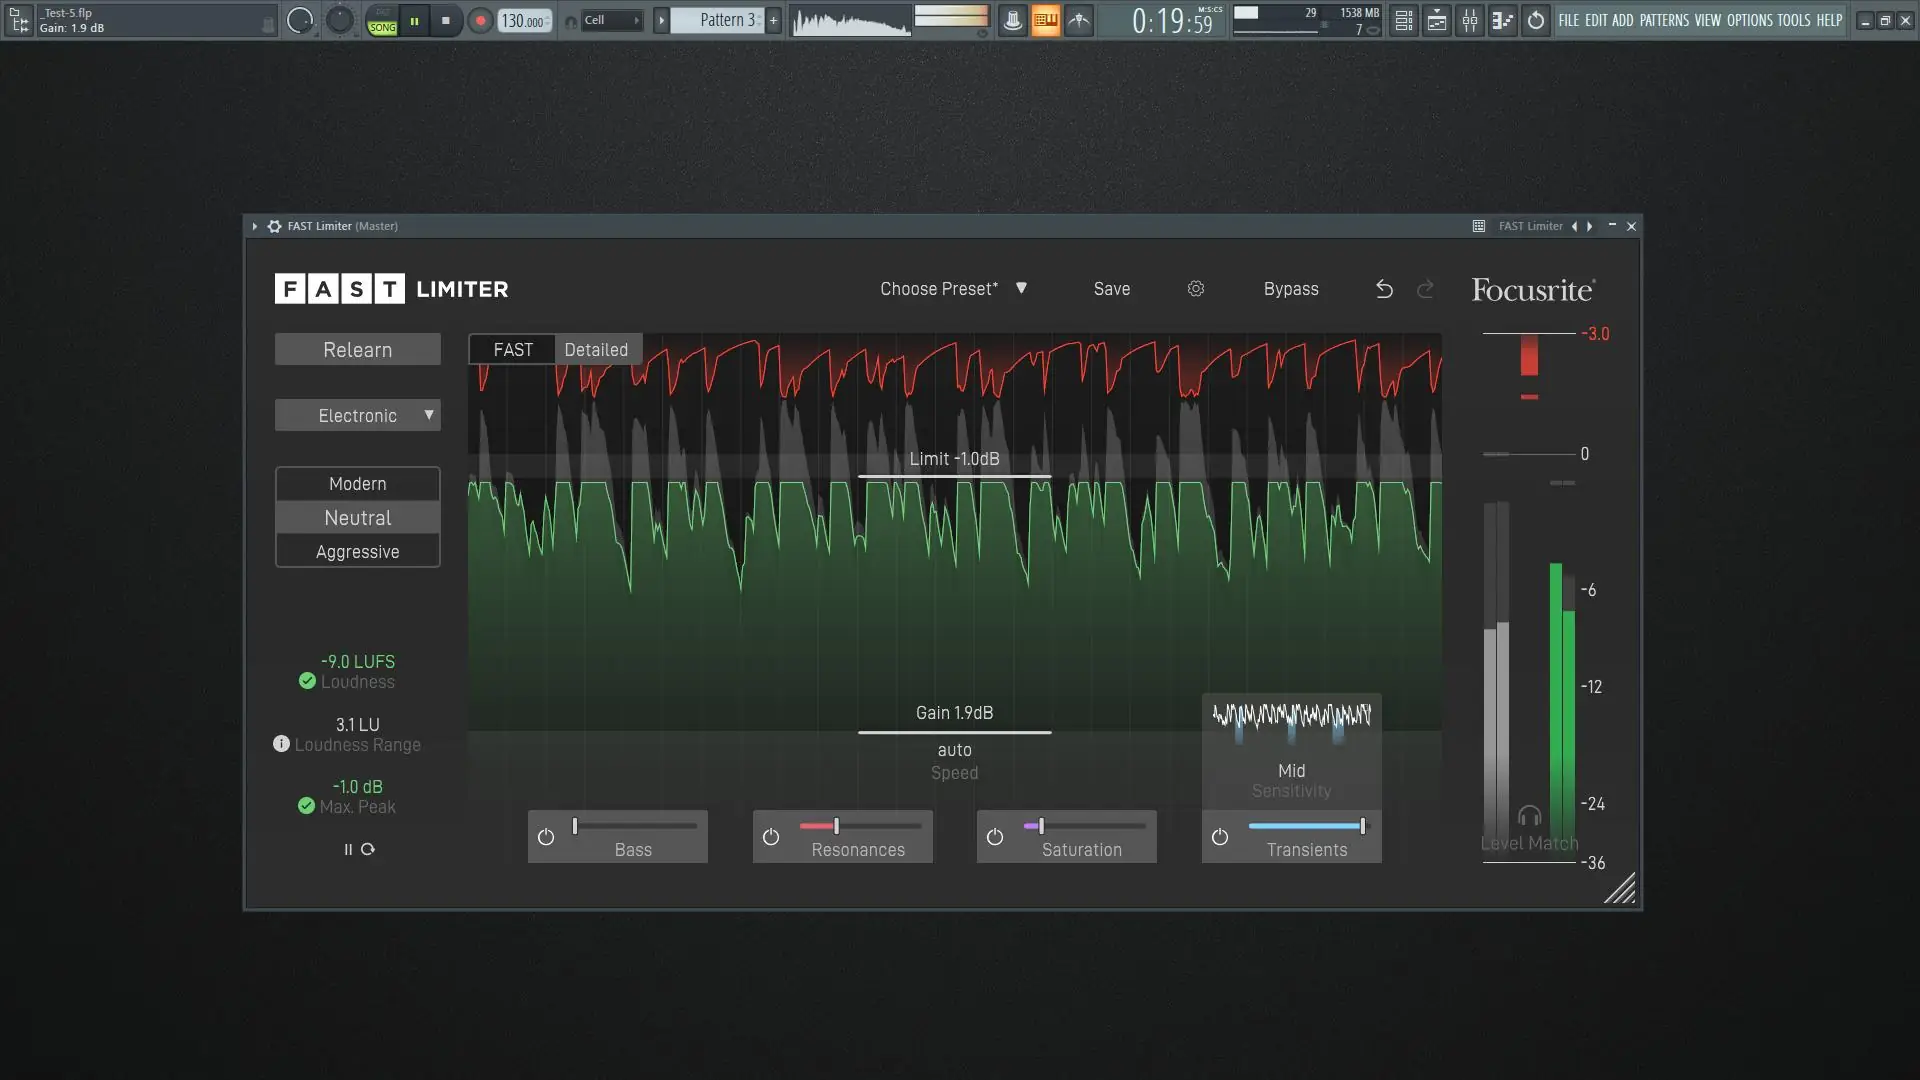The width and height of the screenshot is (1920, 1080).
Task: Toggle the Resonances power button
Action: click(771, 837)
